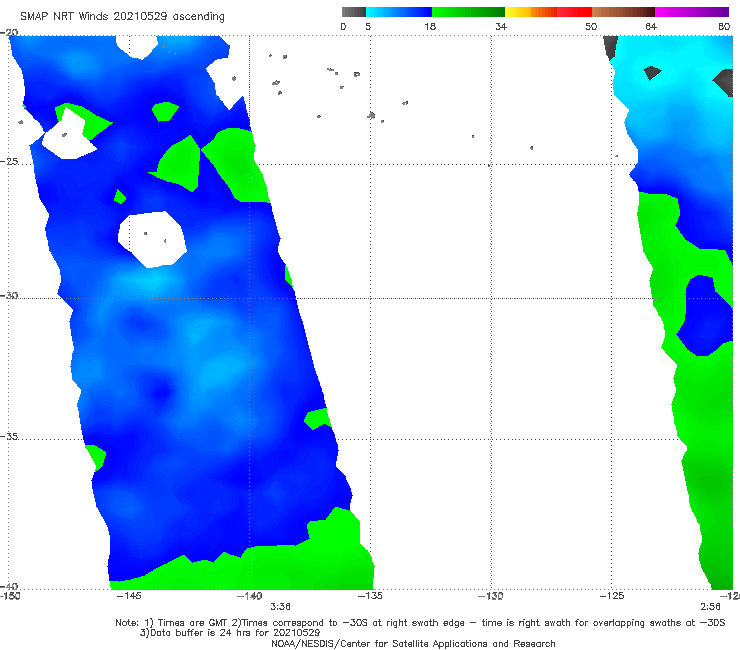Click the '64' color bar label
740x650 pixels.
(x=651, y=26)
